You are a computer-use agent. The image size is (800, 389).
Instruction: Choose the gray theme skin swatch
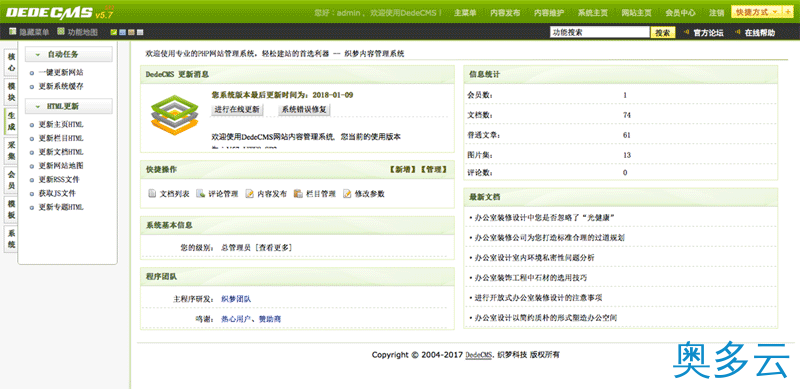(x=140, y=33)
